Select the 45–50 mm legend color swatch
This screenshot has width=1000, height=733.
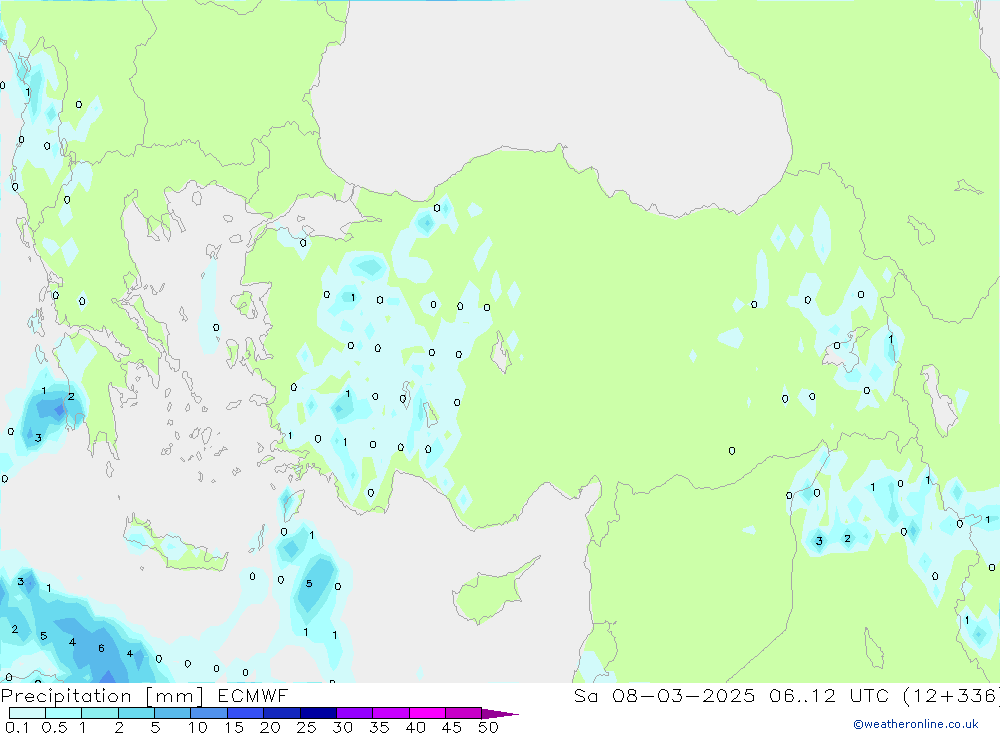tap(464, 713)
